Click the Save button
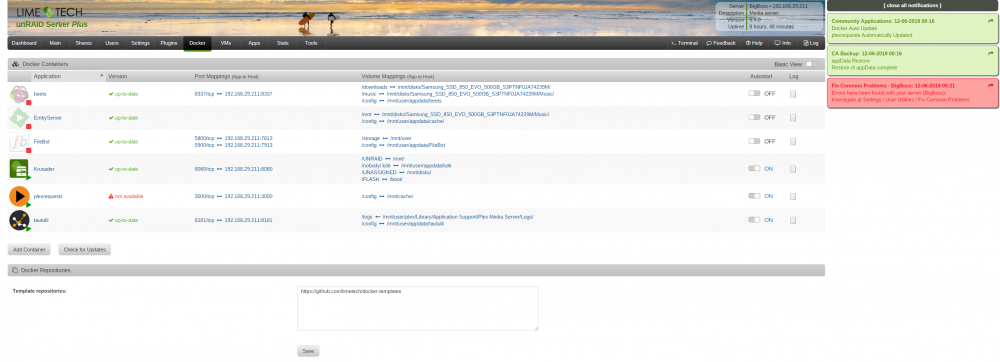1000x362 pixels. click(x=308, y=351)
